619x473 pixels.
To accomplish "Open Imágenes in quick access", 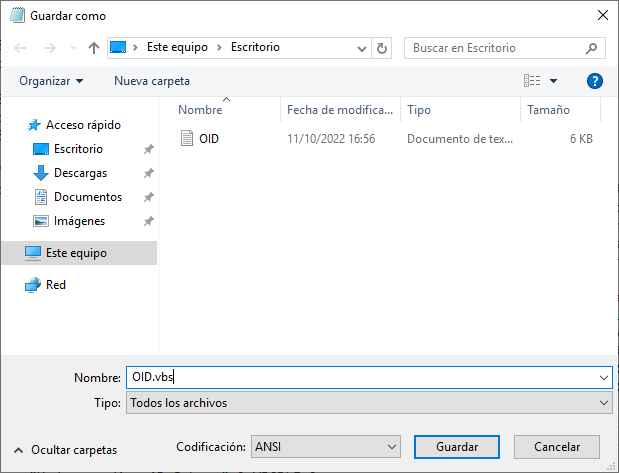I will point(79,221).
